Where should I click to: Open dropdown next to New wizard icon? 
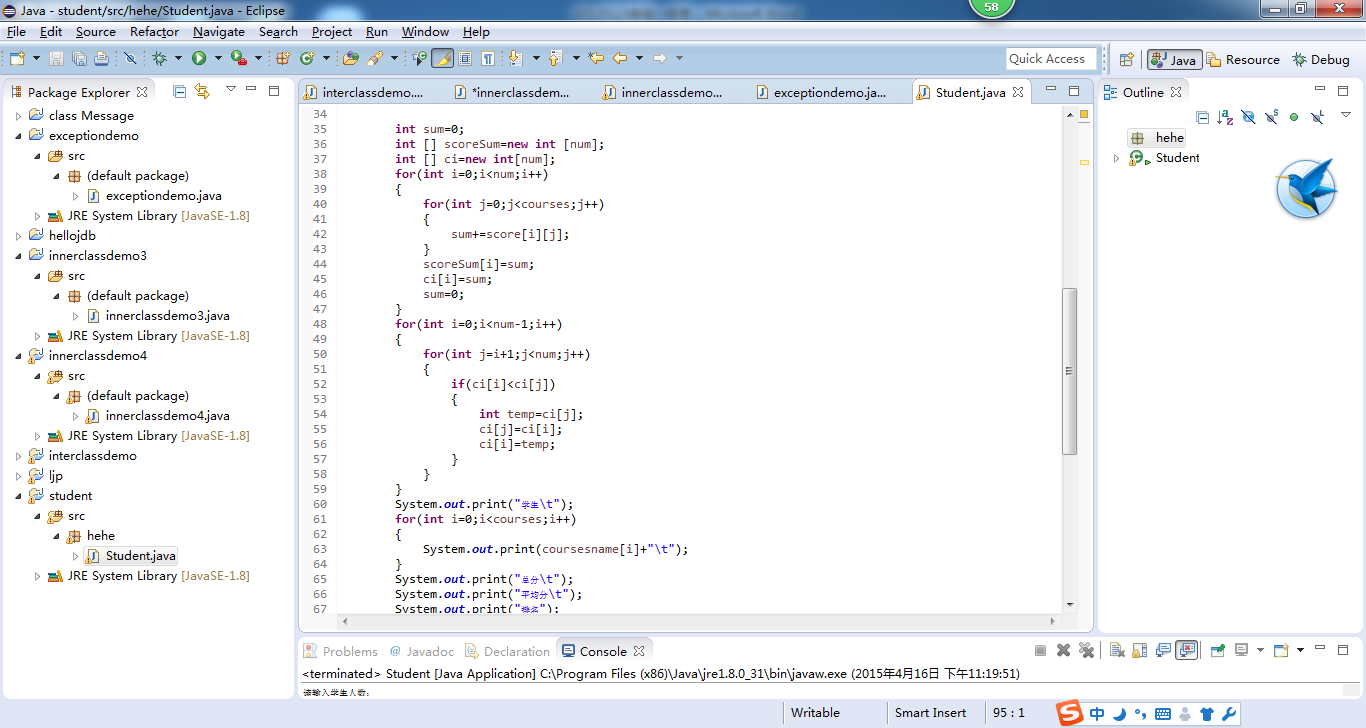tap(36, 58)
